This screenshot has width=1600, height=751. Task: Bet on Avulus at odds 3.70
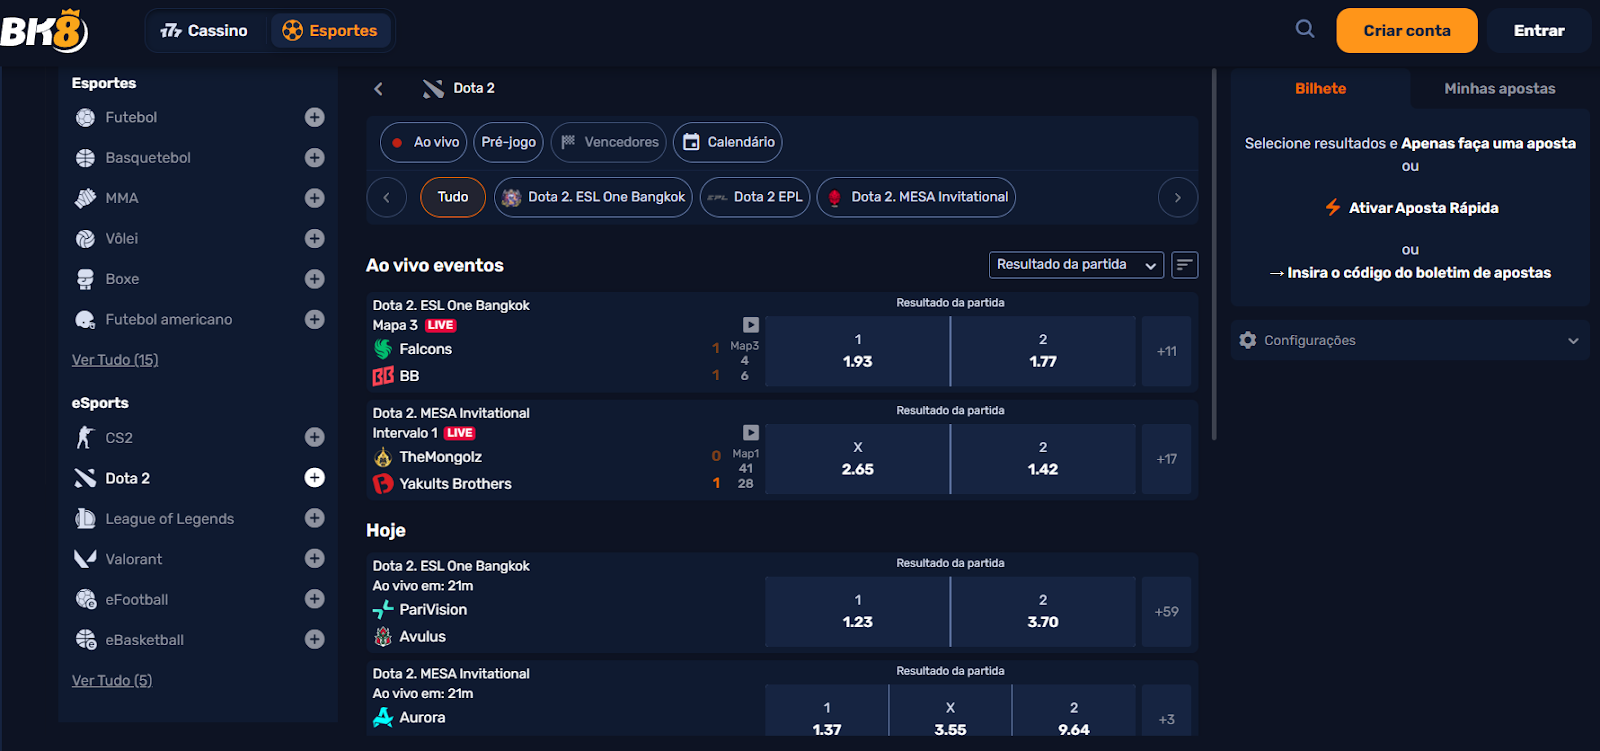pyautogui.click(x=1043, y=612)
